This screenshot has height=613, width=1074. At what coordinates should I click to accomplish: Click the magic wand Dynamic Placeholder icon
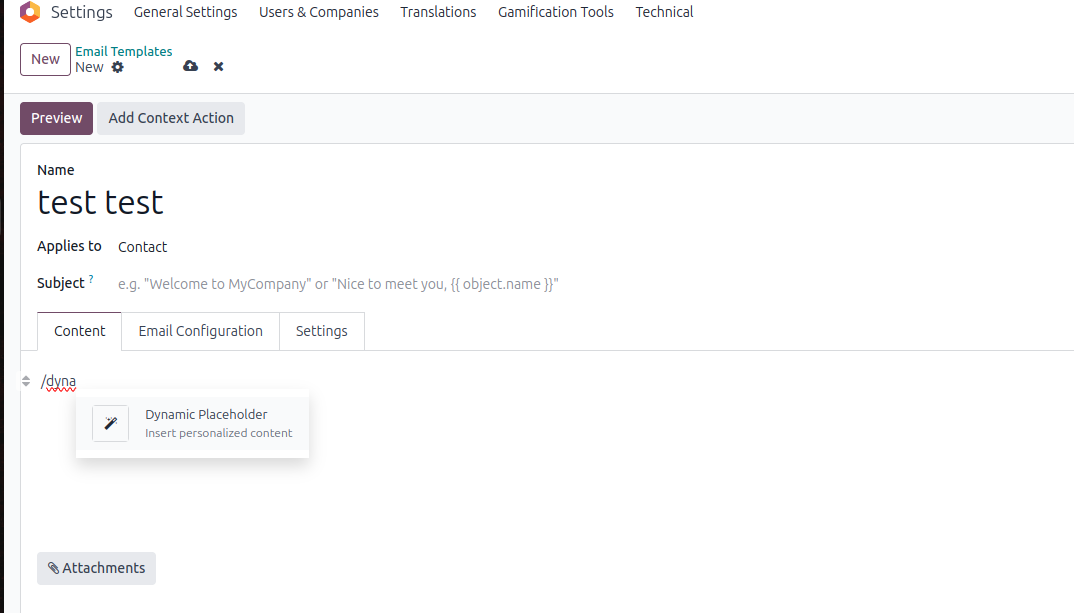coord(110,423)
